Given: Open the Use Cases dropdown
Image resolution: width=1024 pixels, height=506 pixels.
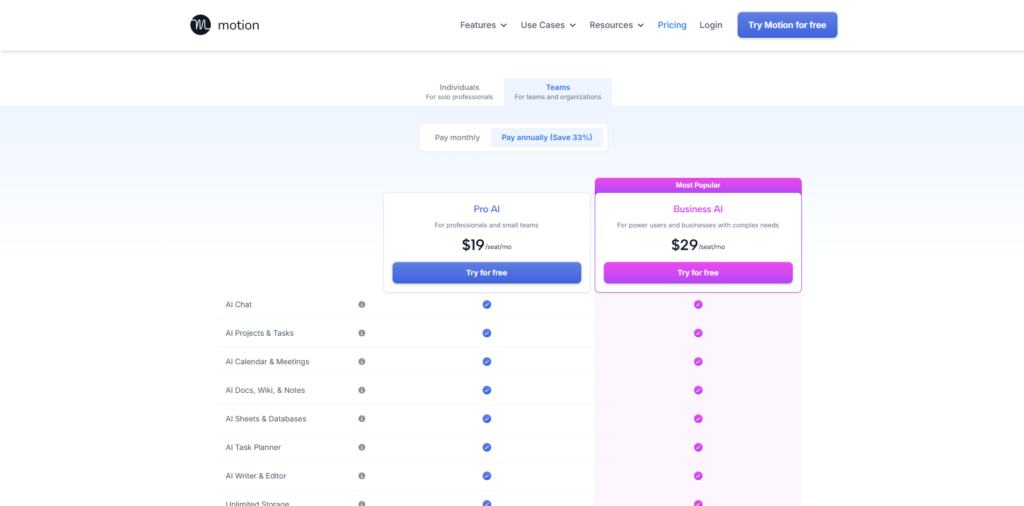Looking at the screenshot, I should (x=548, y=25).
